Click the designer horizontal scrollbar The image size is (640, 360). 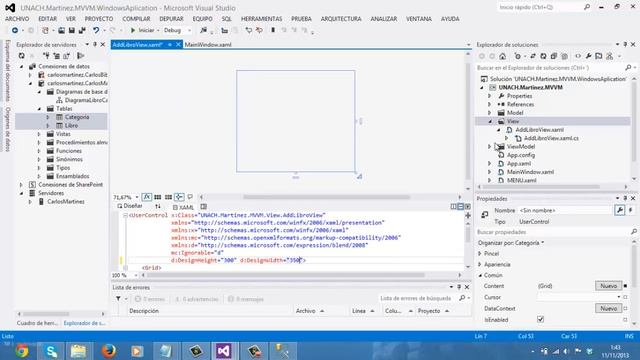tap(327, 197)
